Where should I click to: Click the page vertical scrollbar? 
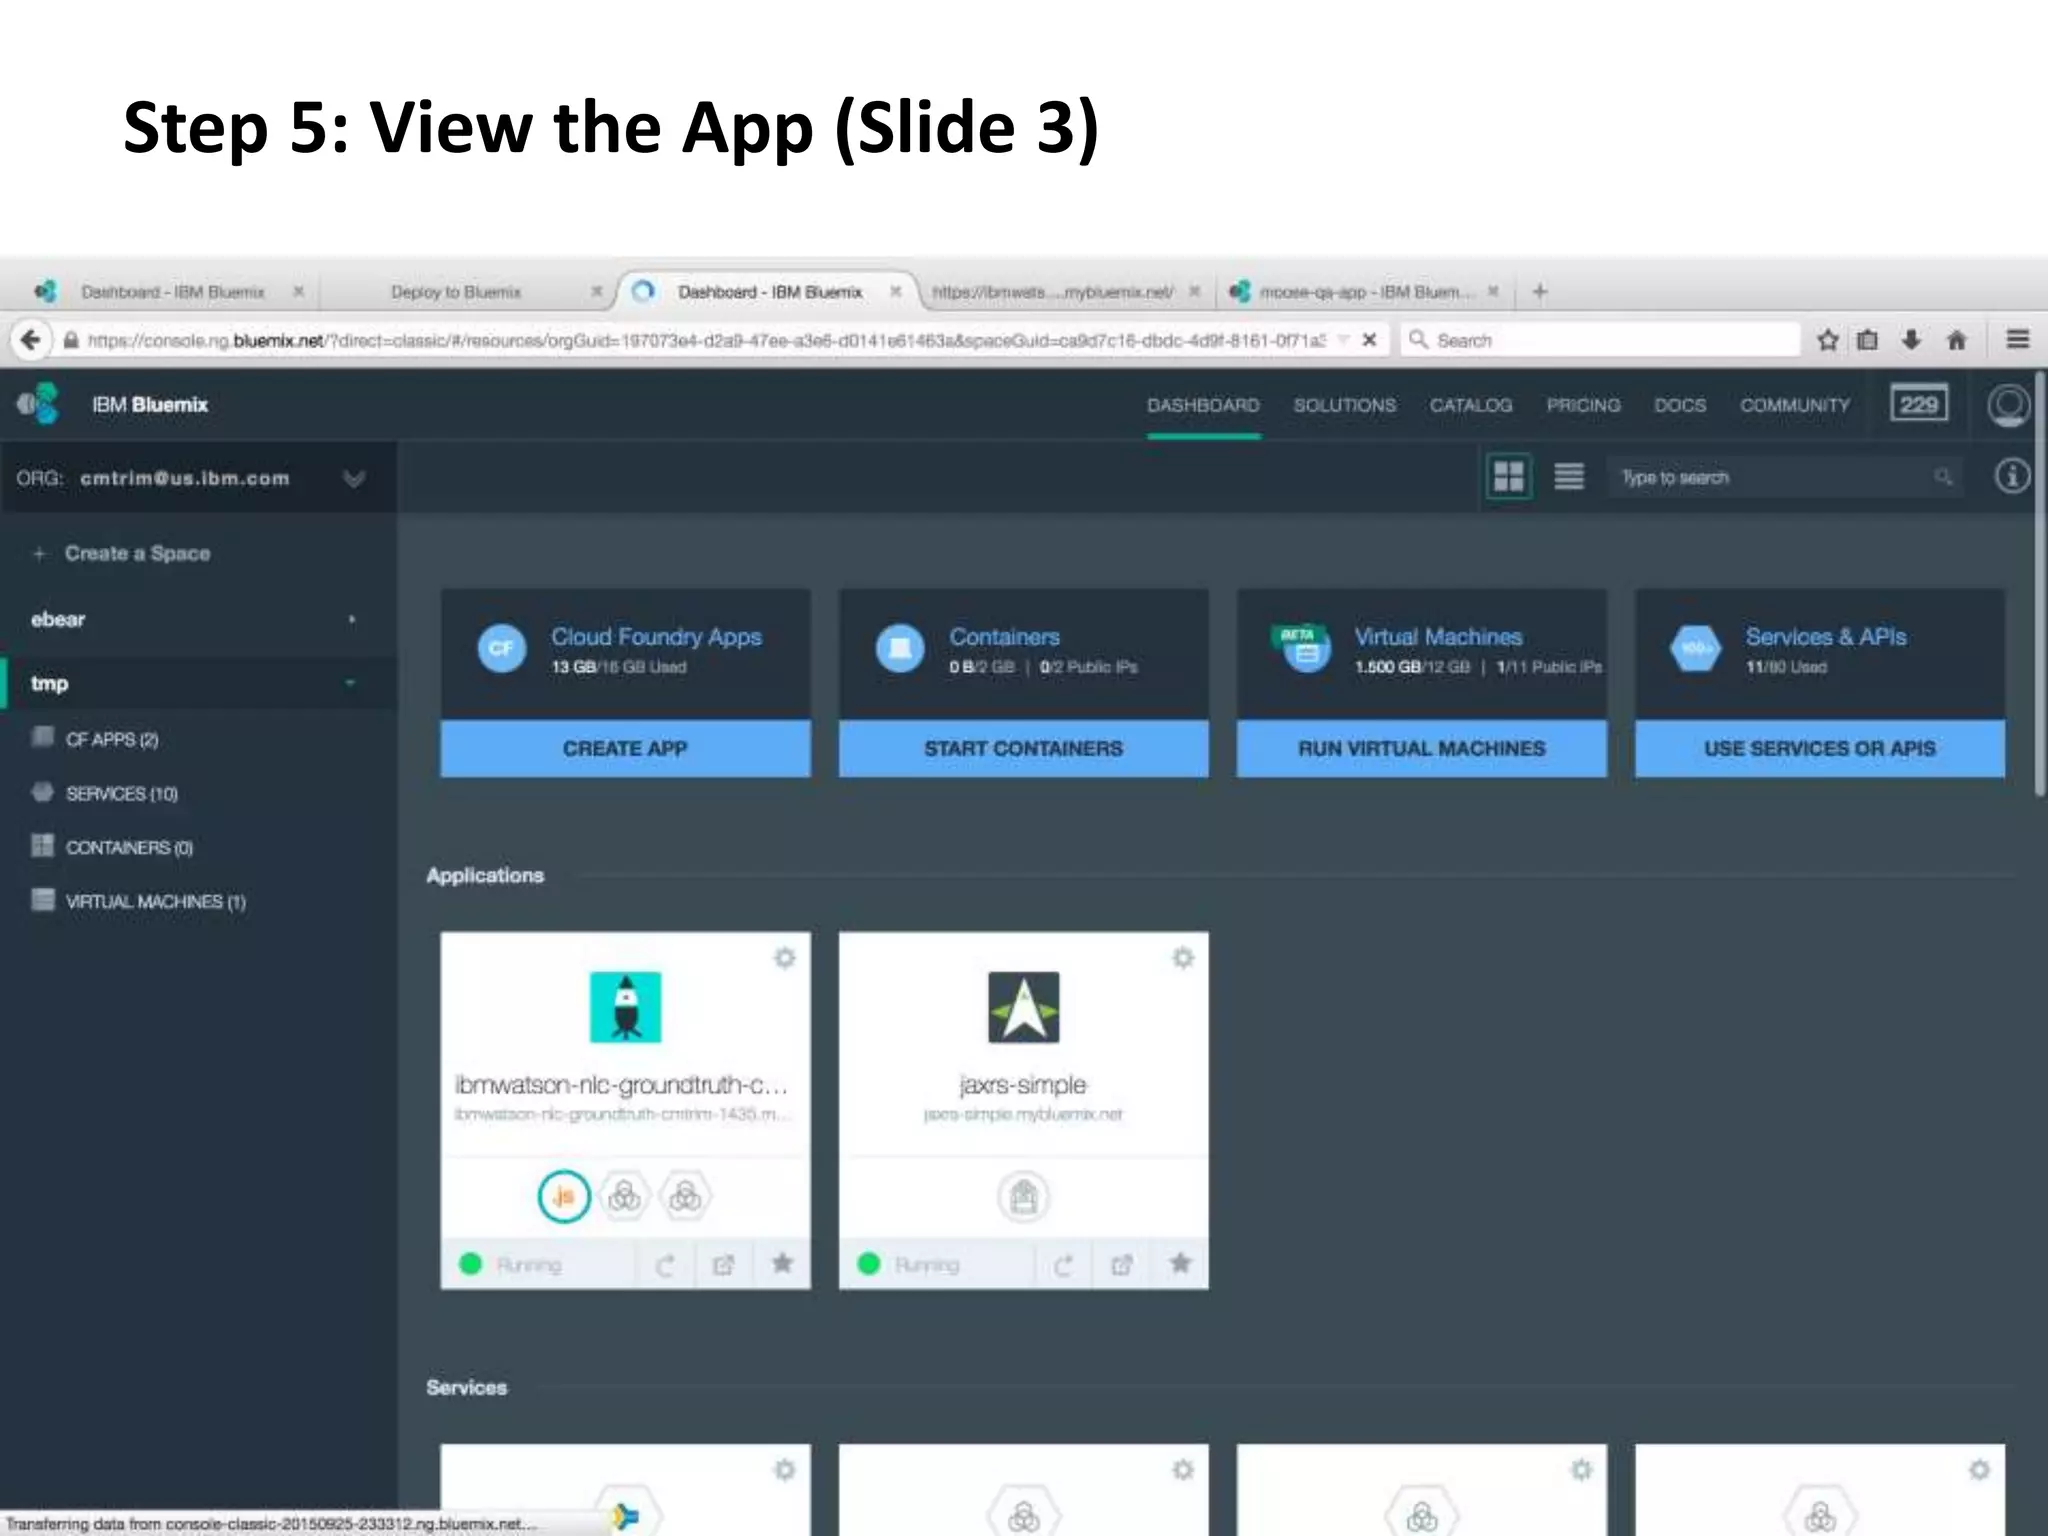point(2039,585)
